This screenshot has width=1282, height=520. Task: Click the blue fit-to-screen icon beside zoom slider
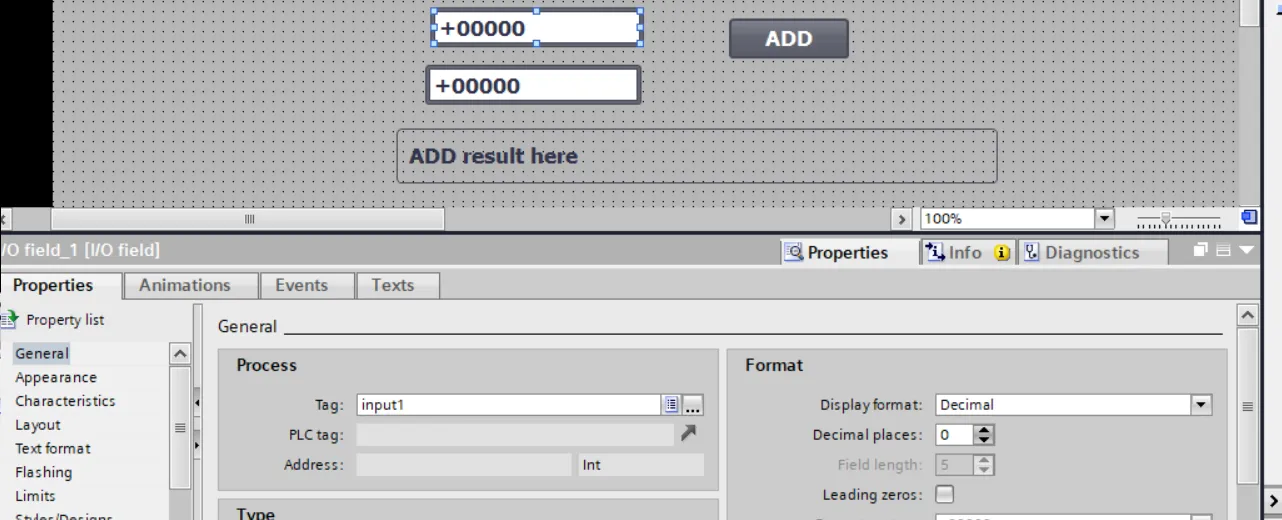[x=1249, y=218]
